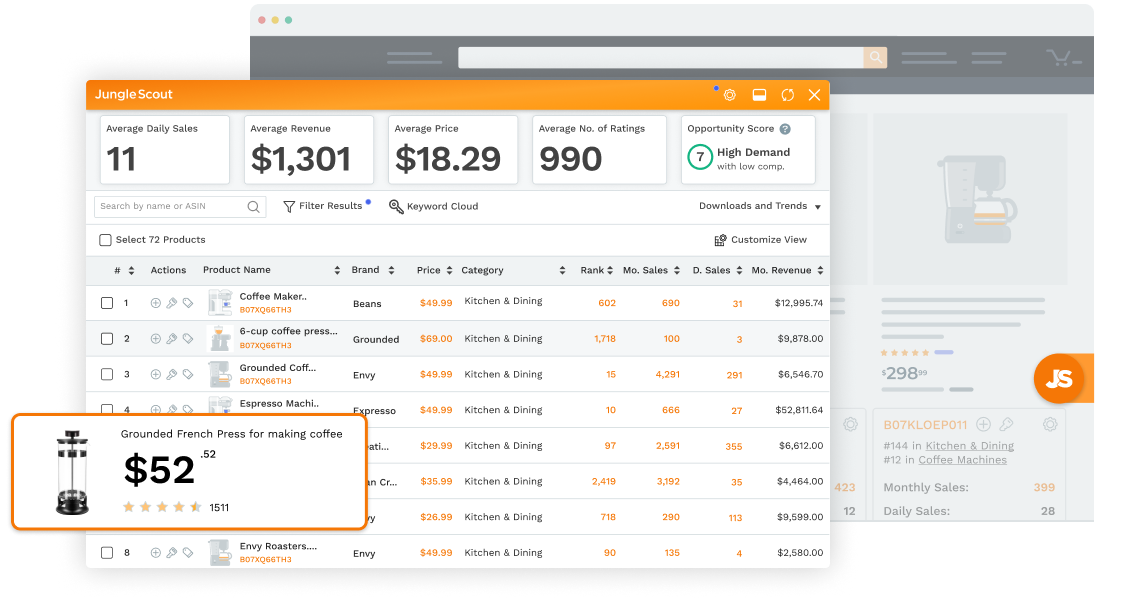Click the pin icon in row 1
Screen dimensions: 1132x600
click(x=172, y=303)
